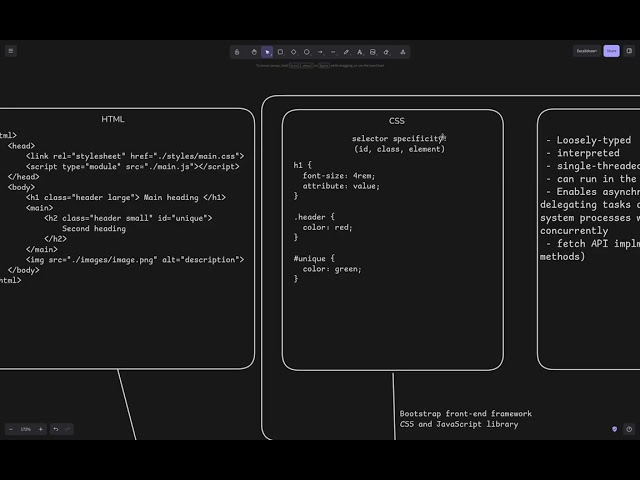The width and height of the screenshot is (640, 480).
Task: Click the 'font-size: 4rem;' line
Action: click(339, 176)
